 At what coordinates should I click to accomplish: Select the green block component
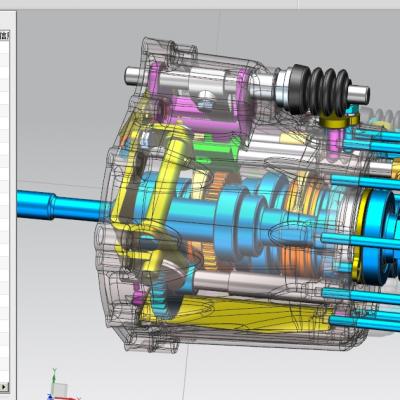click(x=213, y=149)
